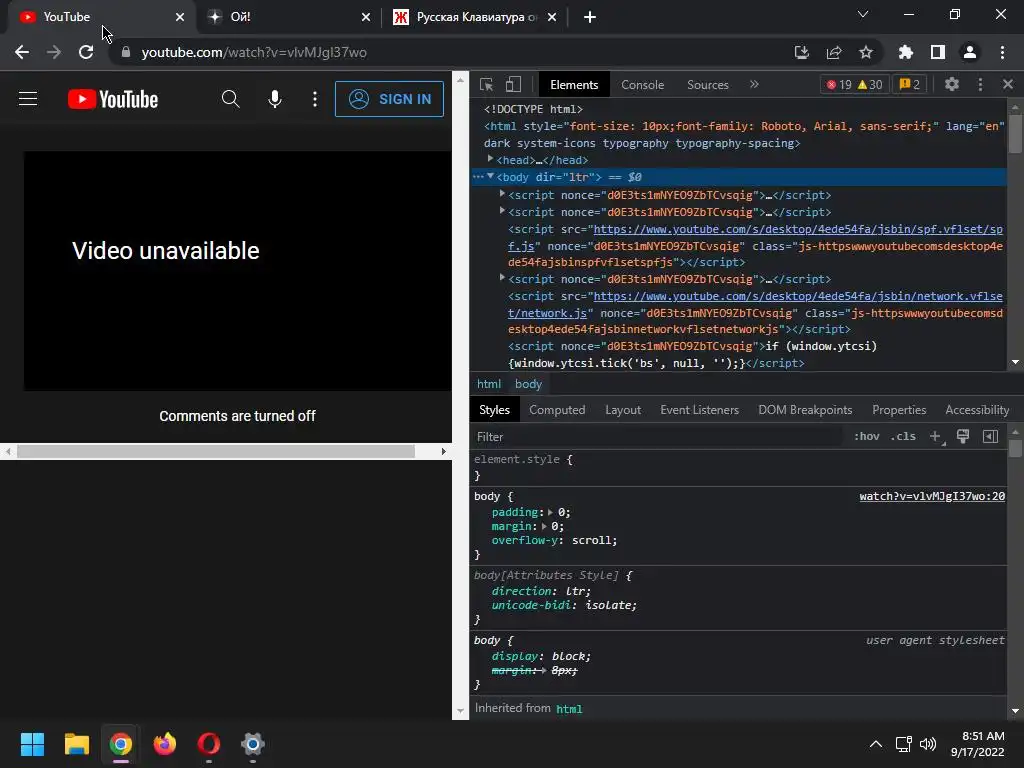
Task: Expand the head element node
Action: (490, 159)
